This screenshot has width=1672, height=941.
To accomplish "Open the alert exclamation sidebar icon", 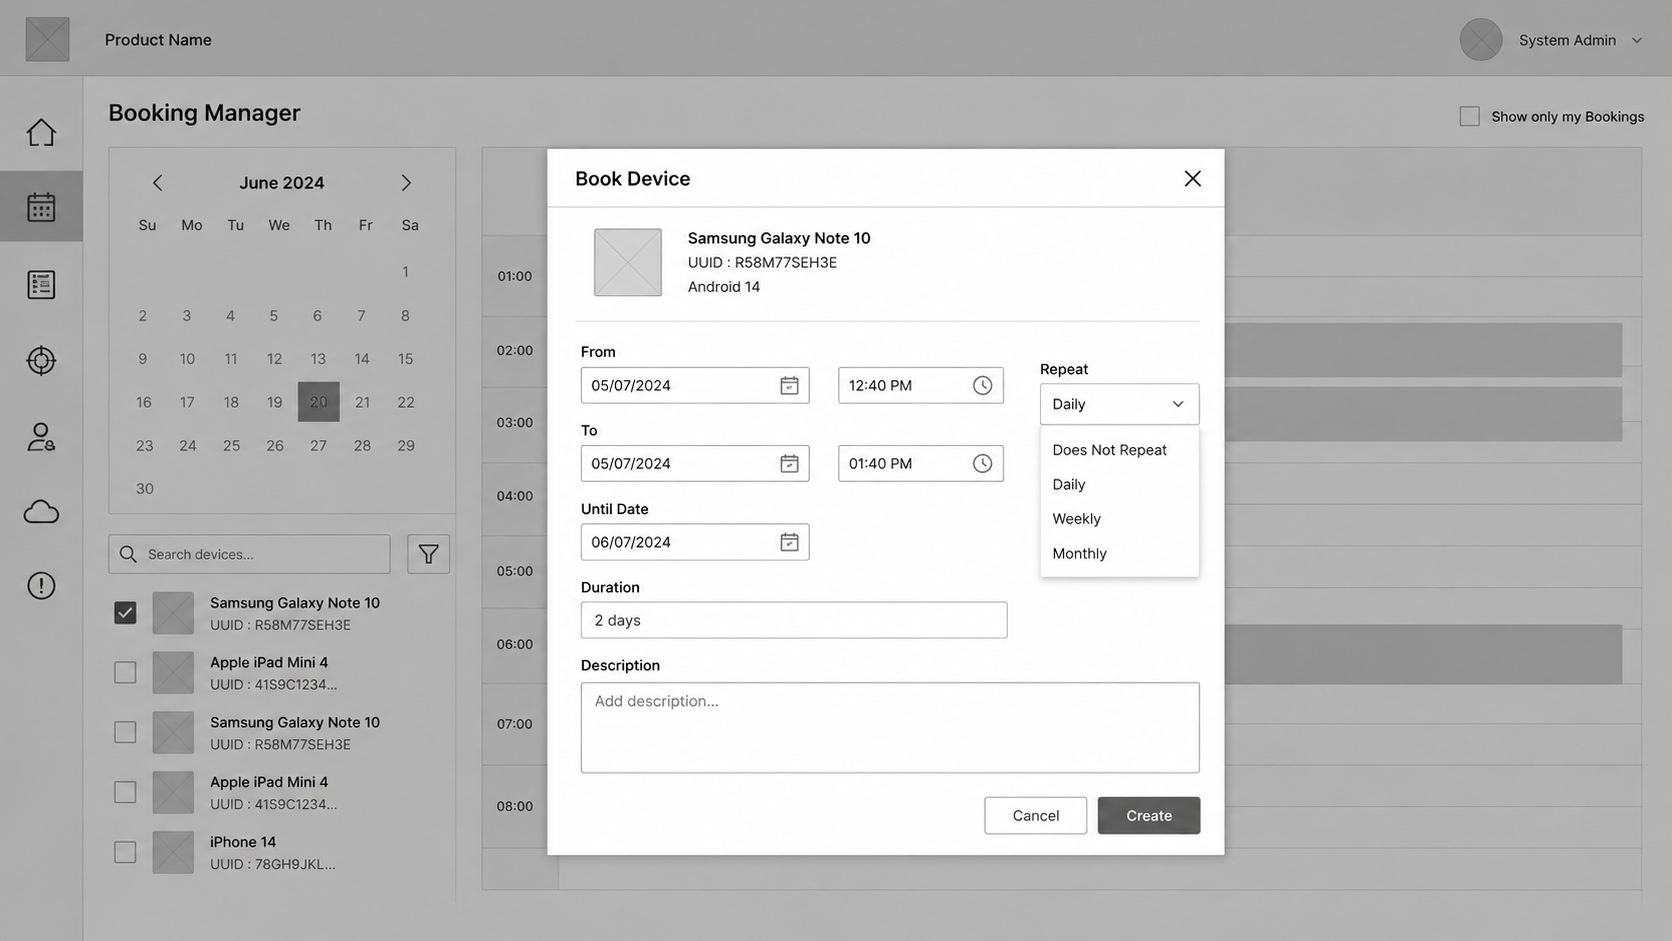I will point(41,585).
